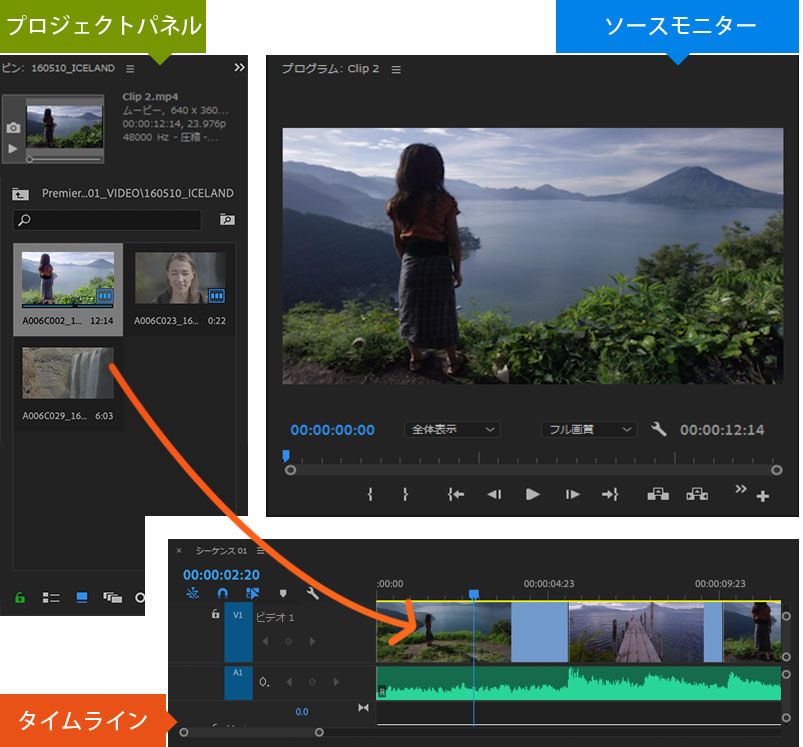The width and height of the screenshot is (803, 747).
Task: Toggle the timeline Snap magnet icon
Action: click(222, 593)
